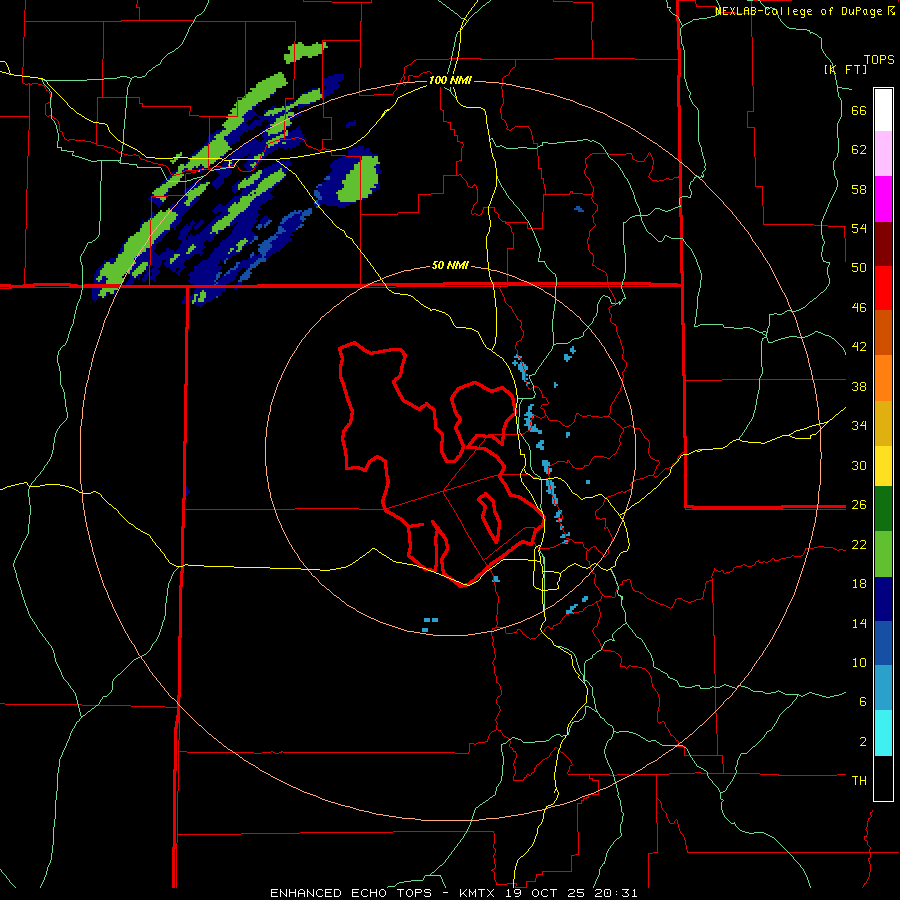The width and height of the screenshot is (900, 900).
Task: Click the "100 NMI" range ring label
Action: pyautogui.click(x=451, y=80)
